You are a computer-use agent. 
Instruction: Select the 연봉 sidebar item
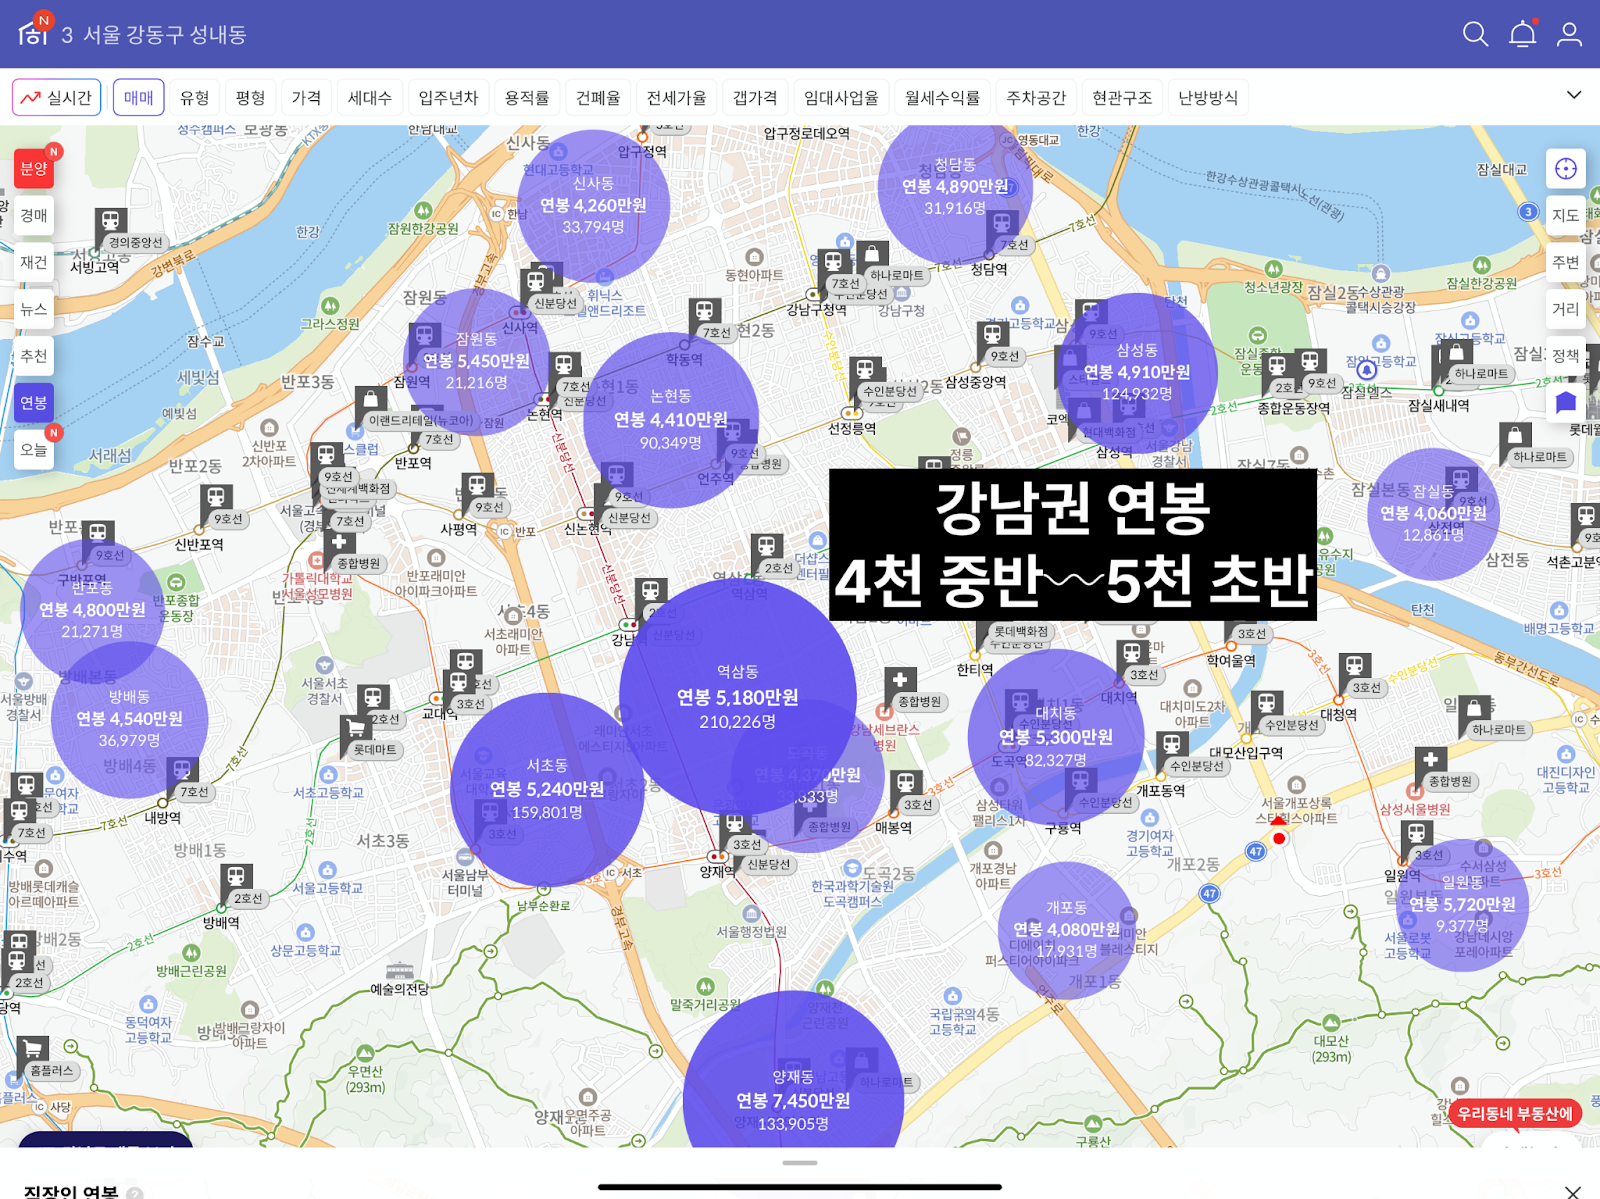[34, 403]
